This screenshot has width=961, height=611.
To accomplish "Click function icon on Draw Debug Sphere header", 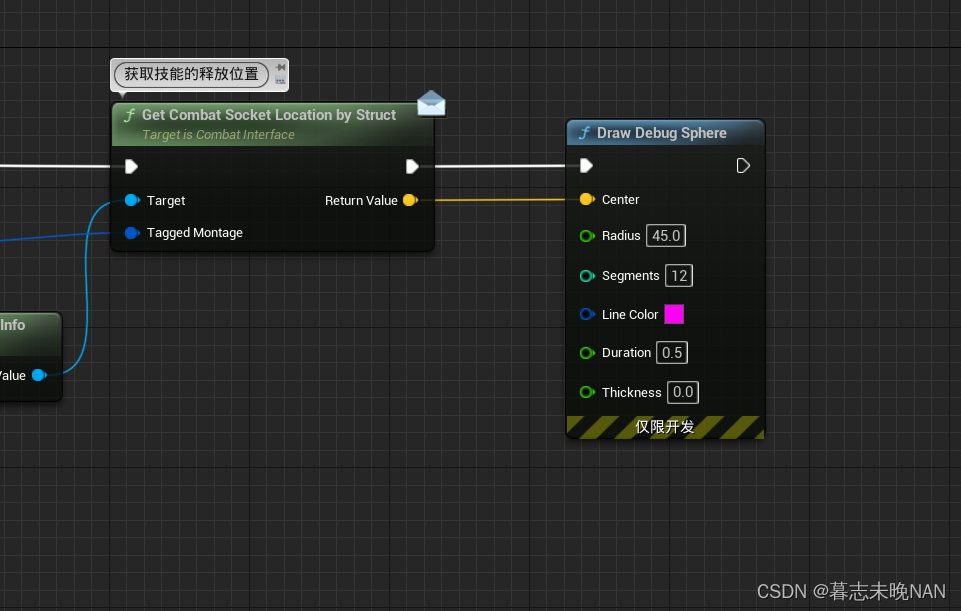I will [x=584, y=133].
